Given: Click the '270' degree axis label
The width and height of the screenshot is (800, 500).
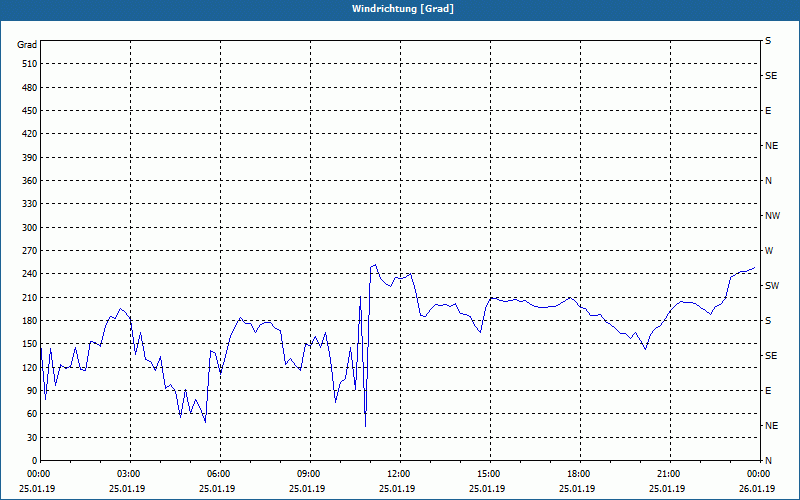Looking at the screenshot, I should [30, 251].
